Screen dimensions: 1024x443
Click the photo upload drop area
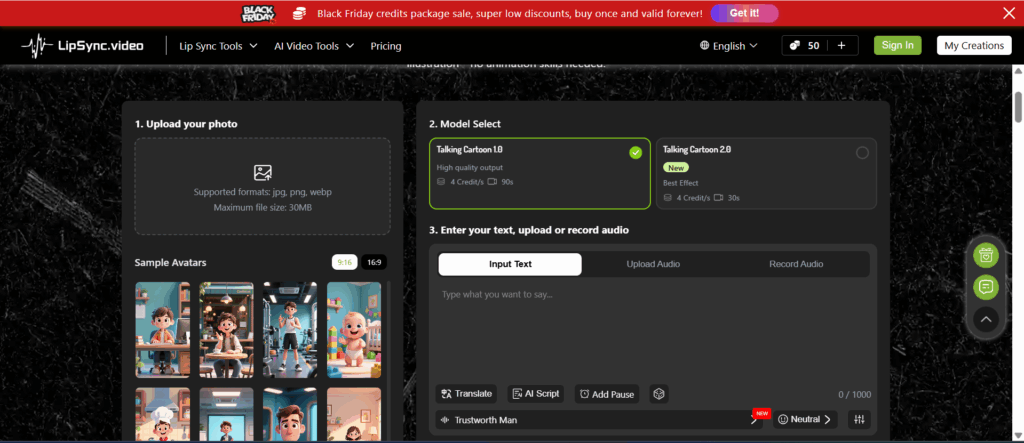(x=263, y=186)
